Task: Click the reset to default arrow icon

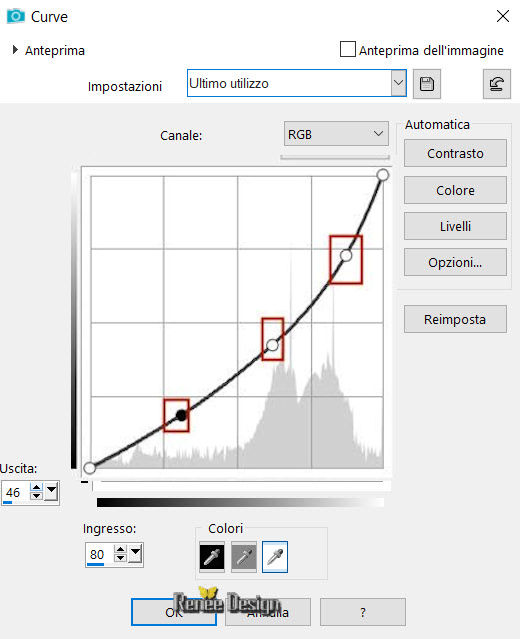Action: click(x=497, y=84)
